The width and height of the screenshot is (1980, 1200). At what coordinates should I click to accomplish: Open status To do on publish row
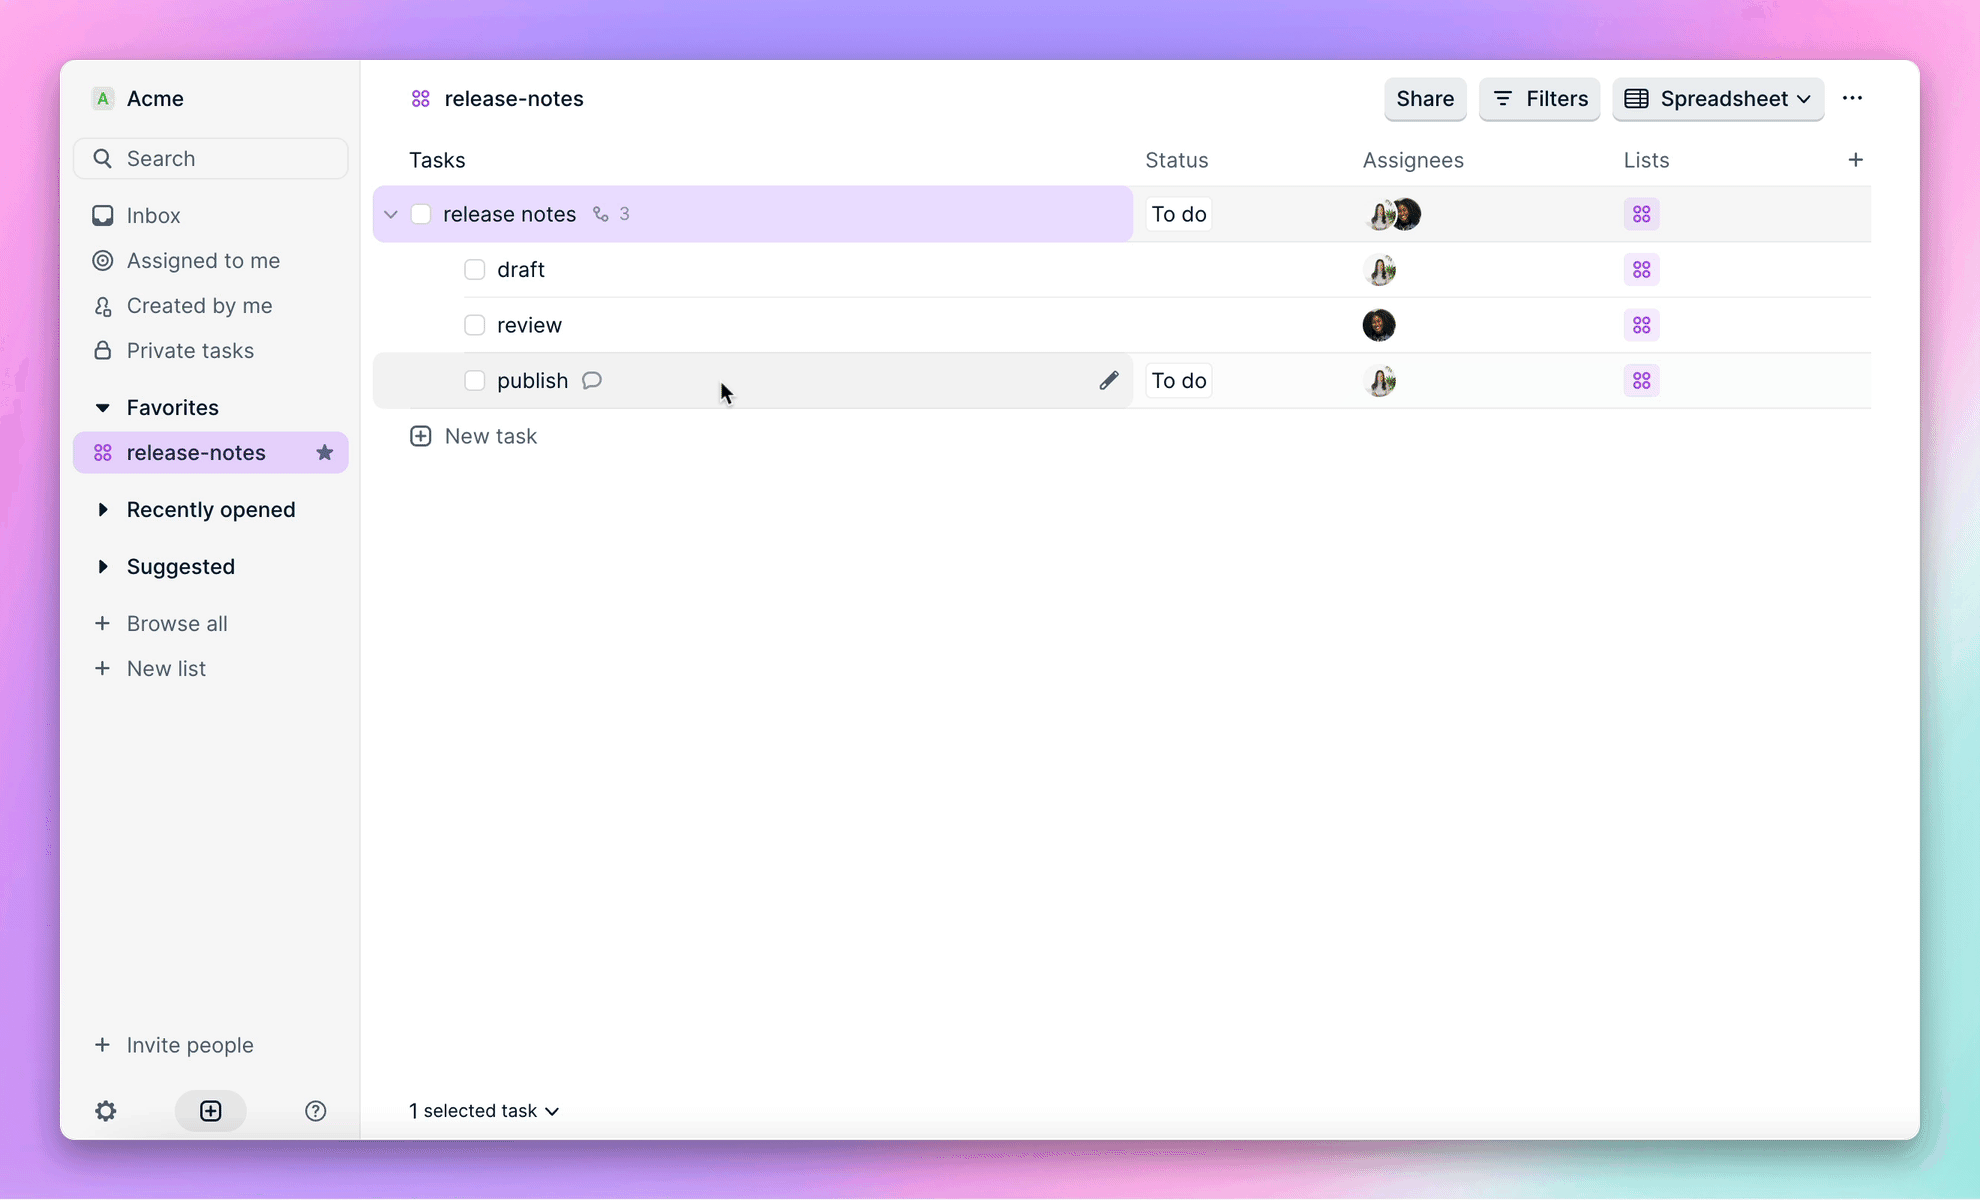(1178, 381)
